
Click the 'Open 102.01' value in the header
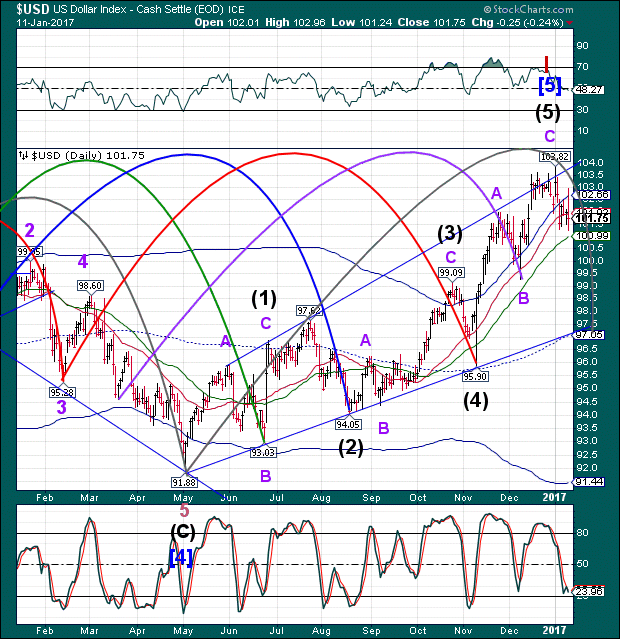(x=227, y=22)
